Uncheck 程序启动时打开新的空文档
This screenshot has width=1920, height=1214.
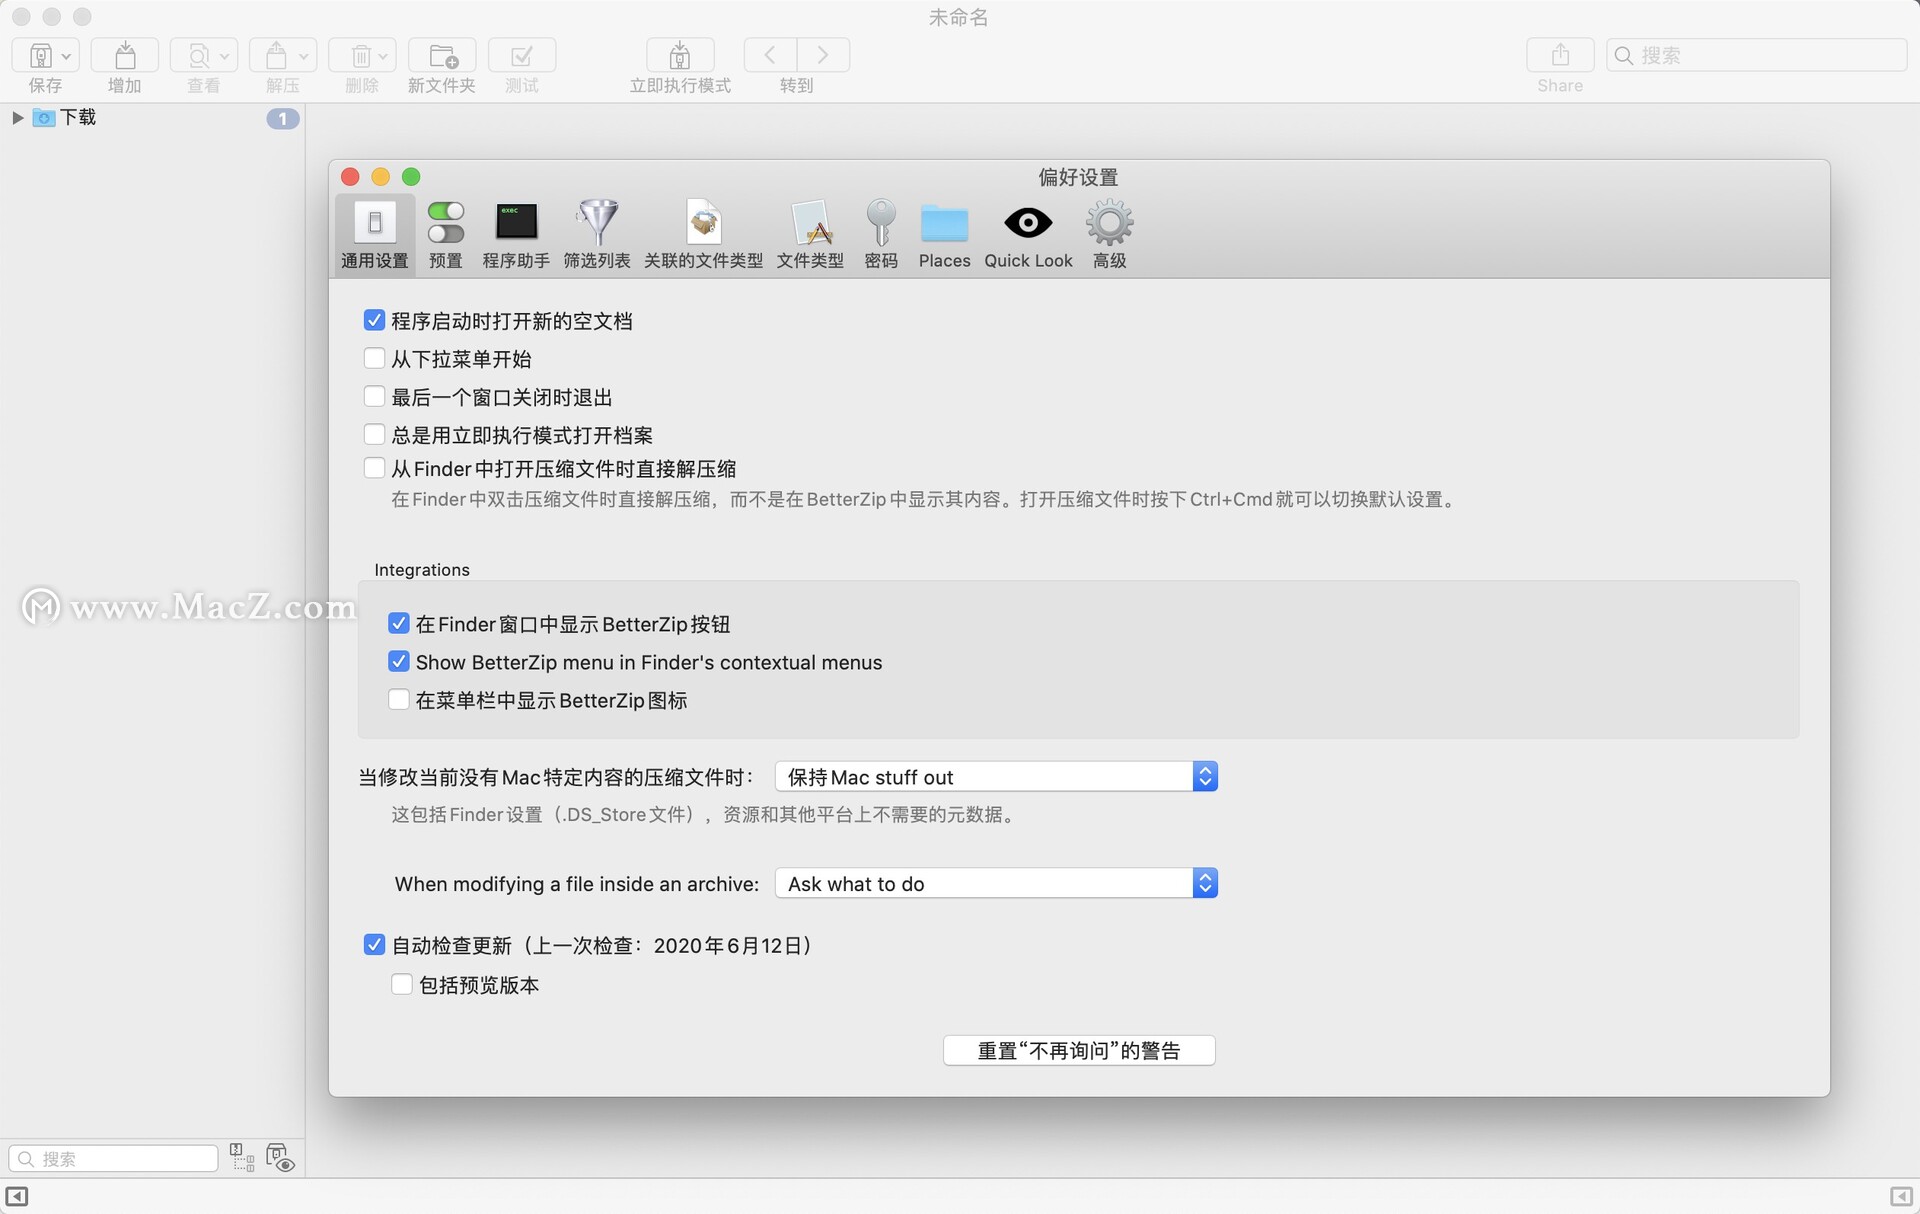(x=374, y=320)
